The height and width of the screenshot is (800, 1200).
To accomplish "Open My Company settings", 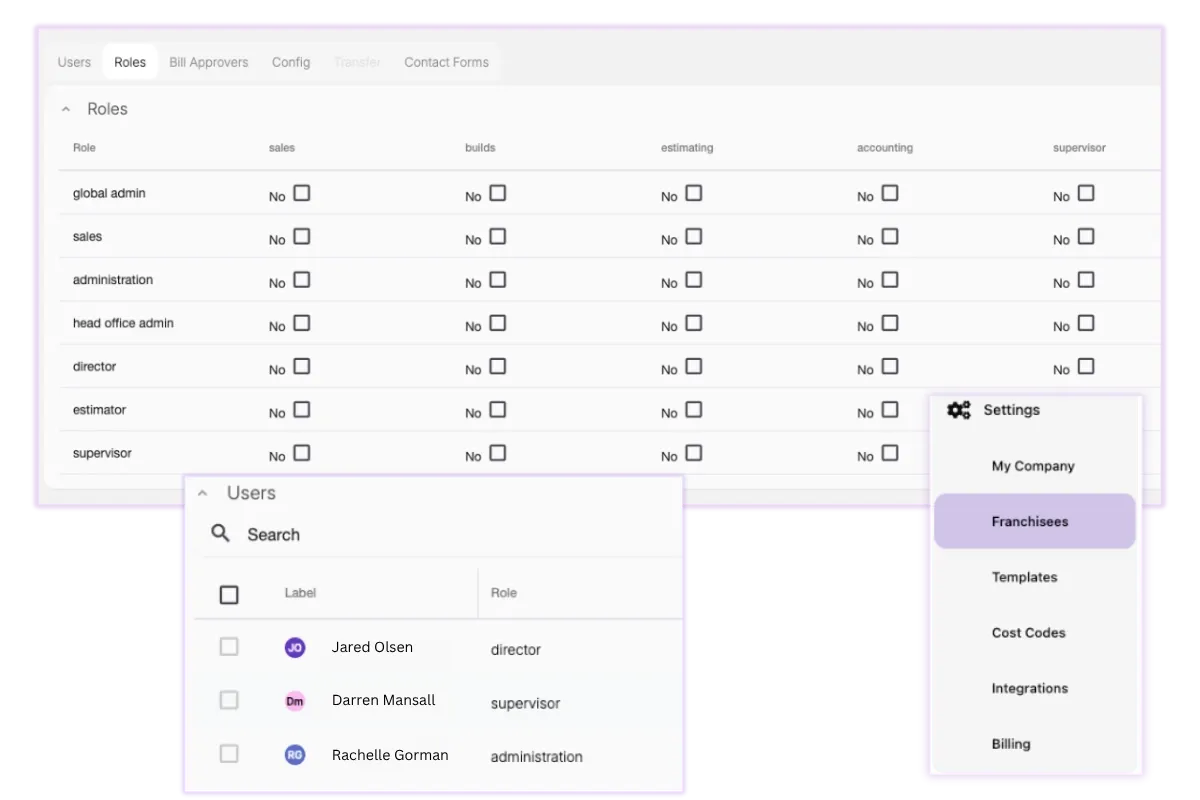I will point(1033,466).
